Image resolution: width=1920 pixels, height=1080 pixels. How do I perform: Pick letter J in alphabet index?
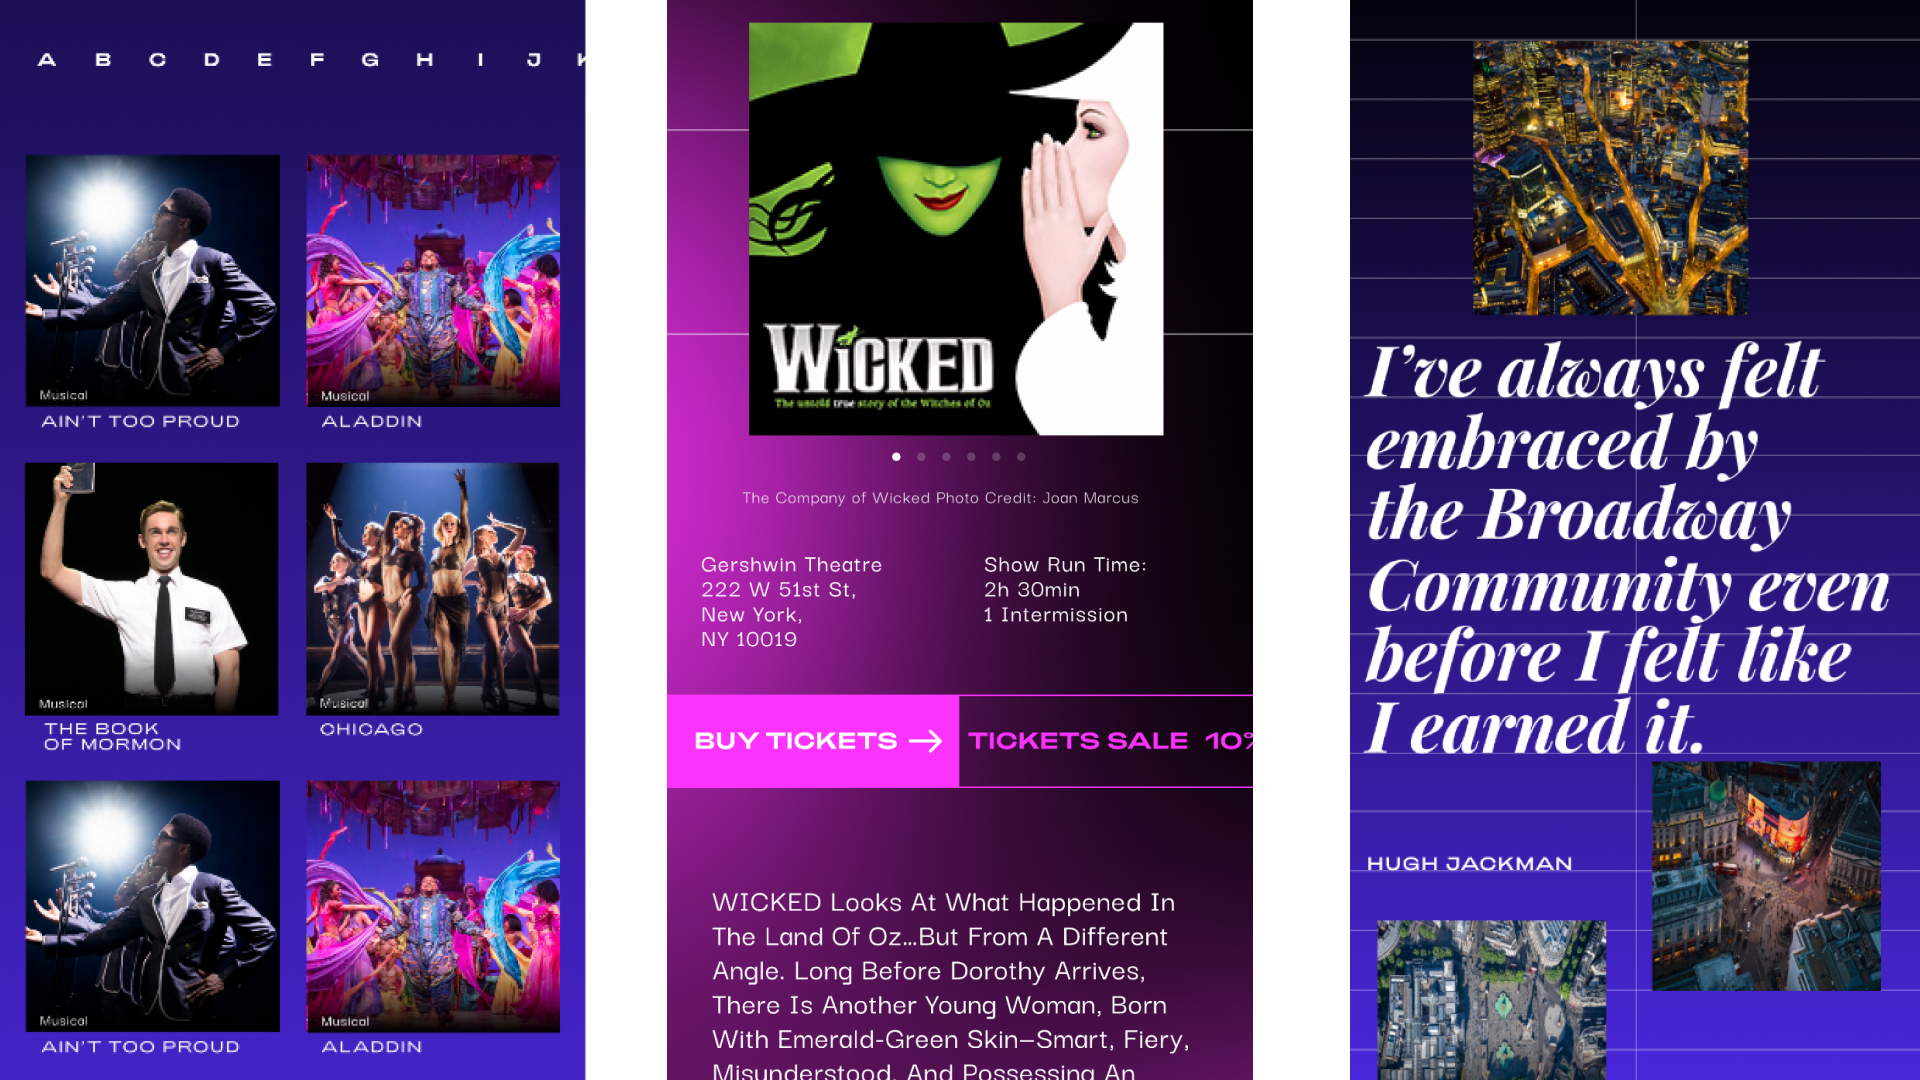(x=534, y=60)
